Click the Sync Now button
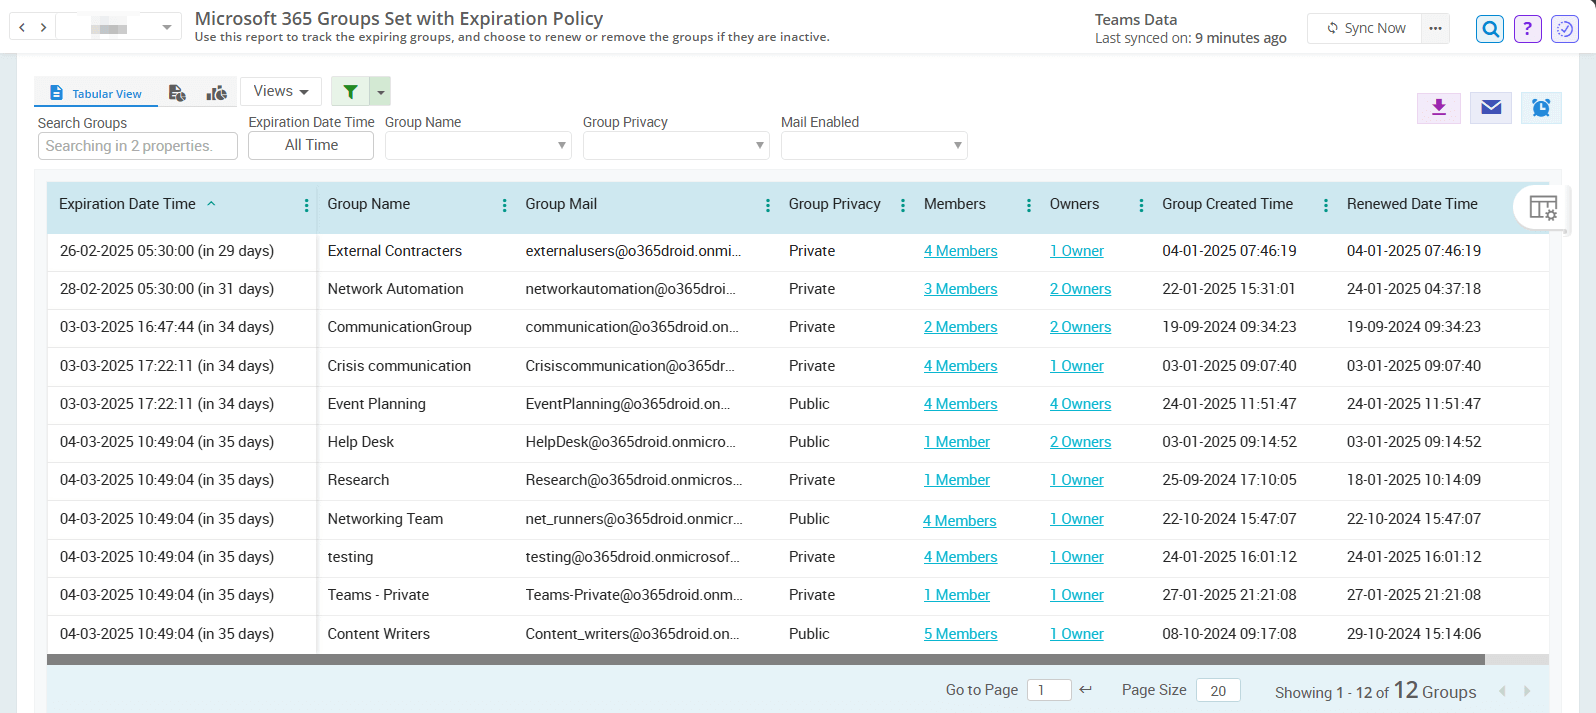 1365,28
